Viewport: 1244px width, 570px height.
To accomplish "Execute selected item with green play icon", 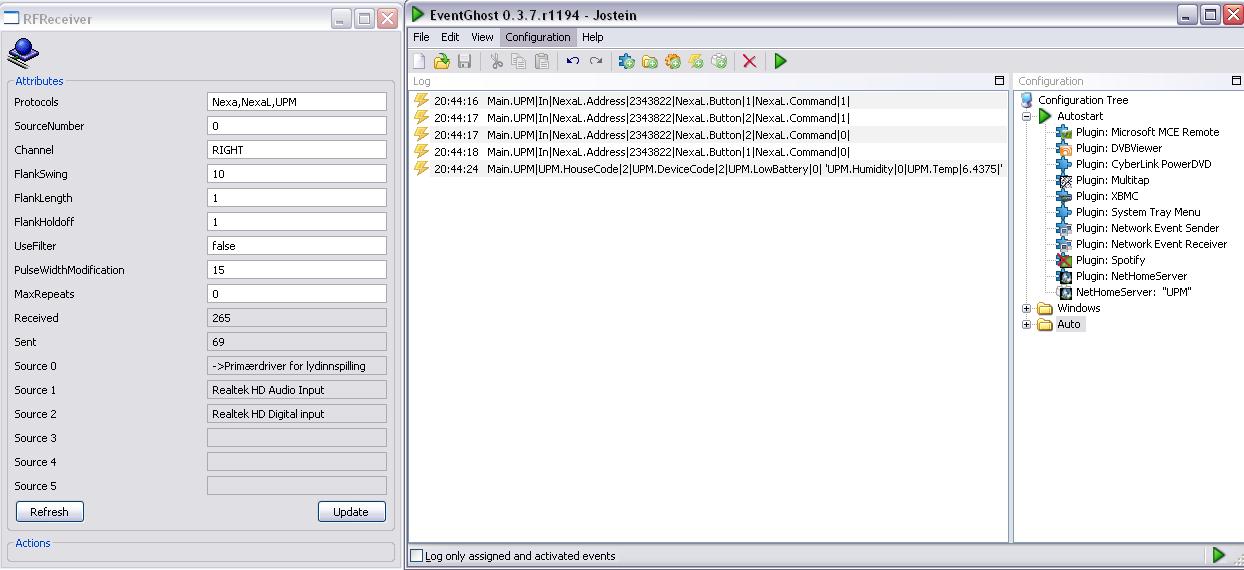I will [780, 61].
